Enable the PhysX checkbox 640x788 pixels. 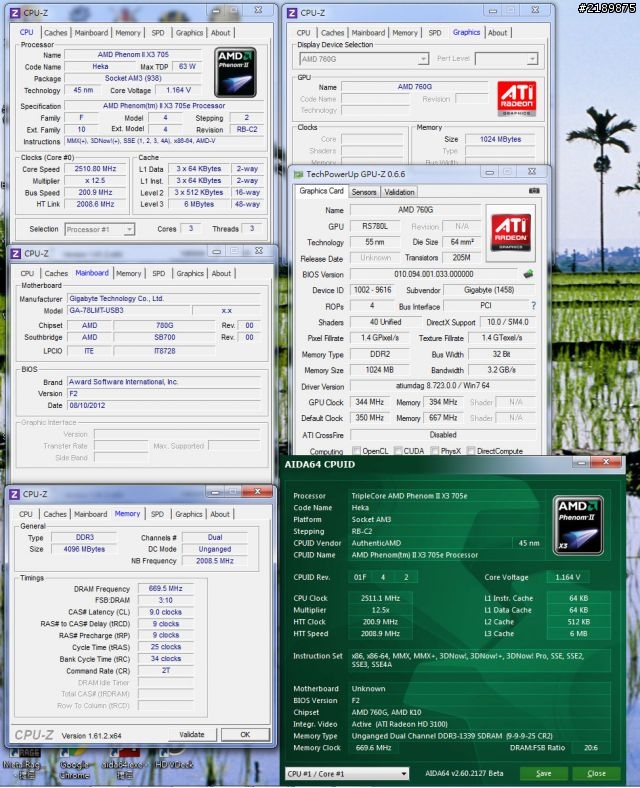[x=435, y=451]
